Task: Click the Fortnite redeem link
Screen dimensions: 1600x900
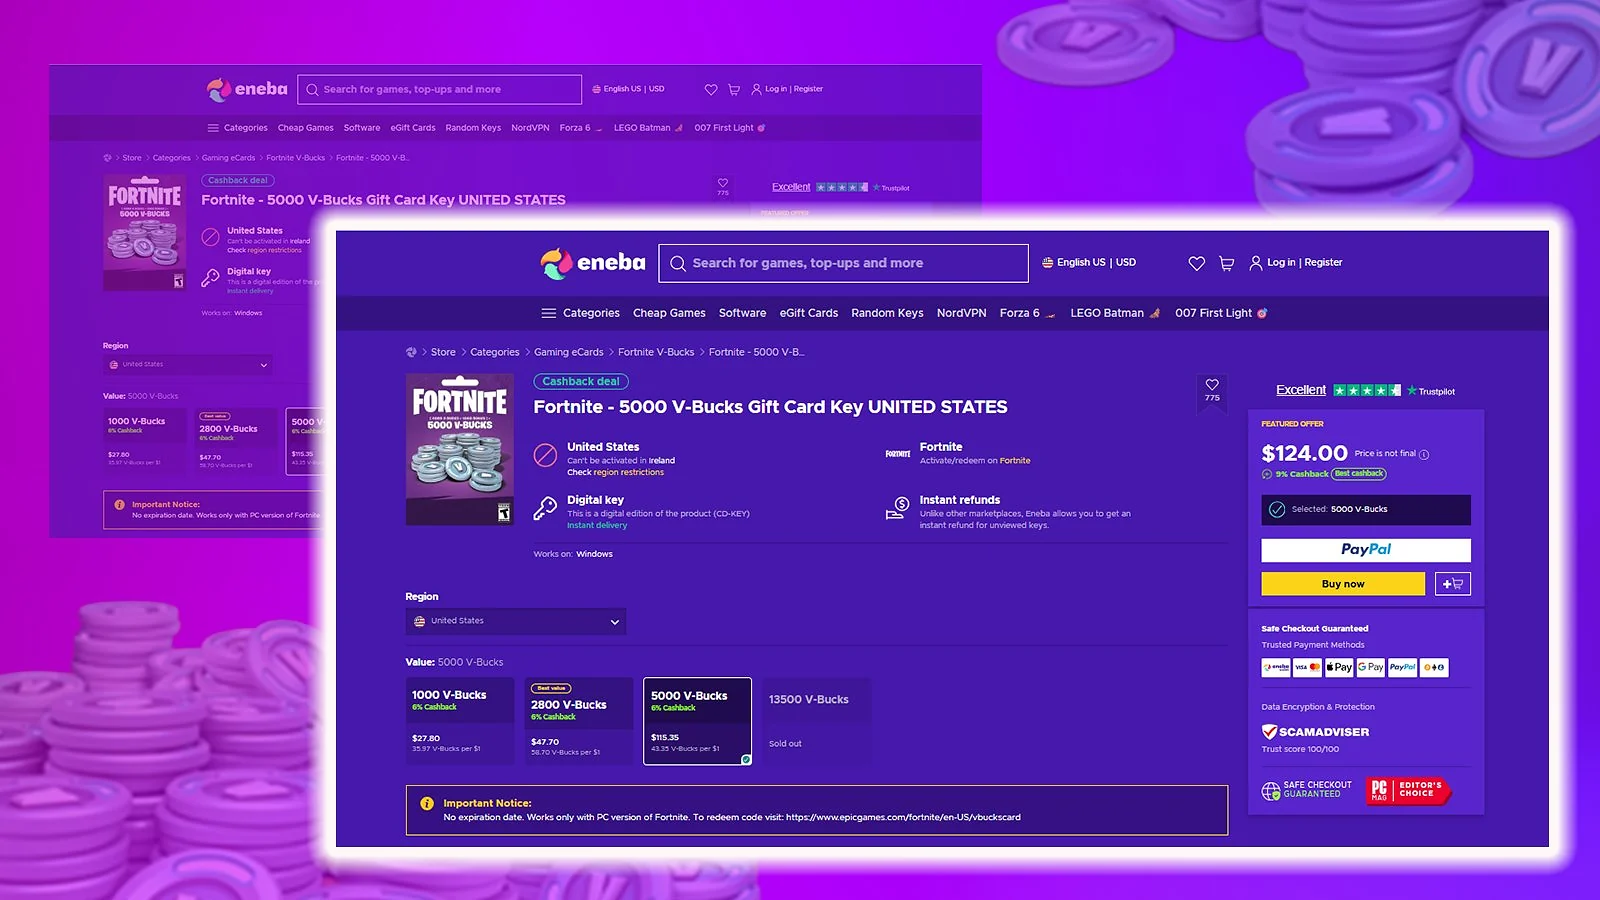Action: 1015,461
